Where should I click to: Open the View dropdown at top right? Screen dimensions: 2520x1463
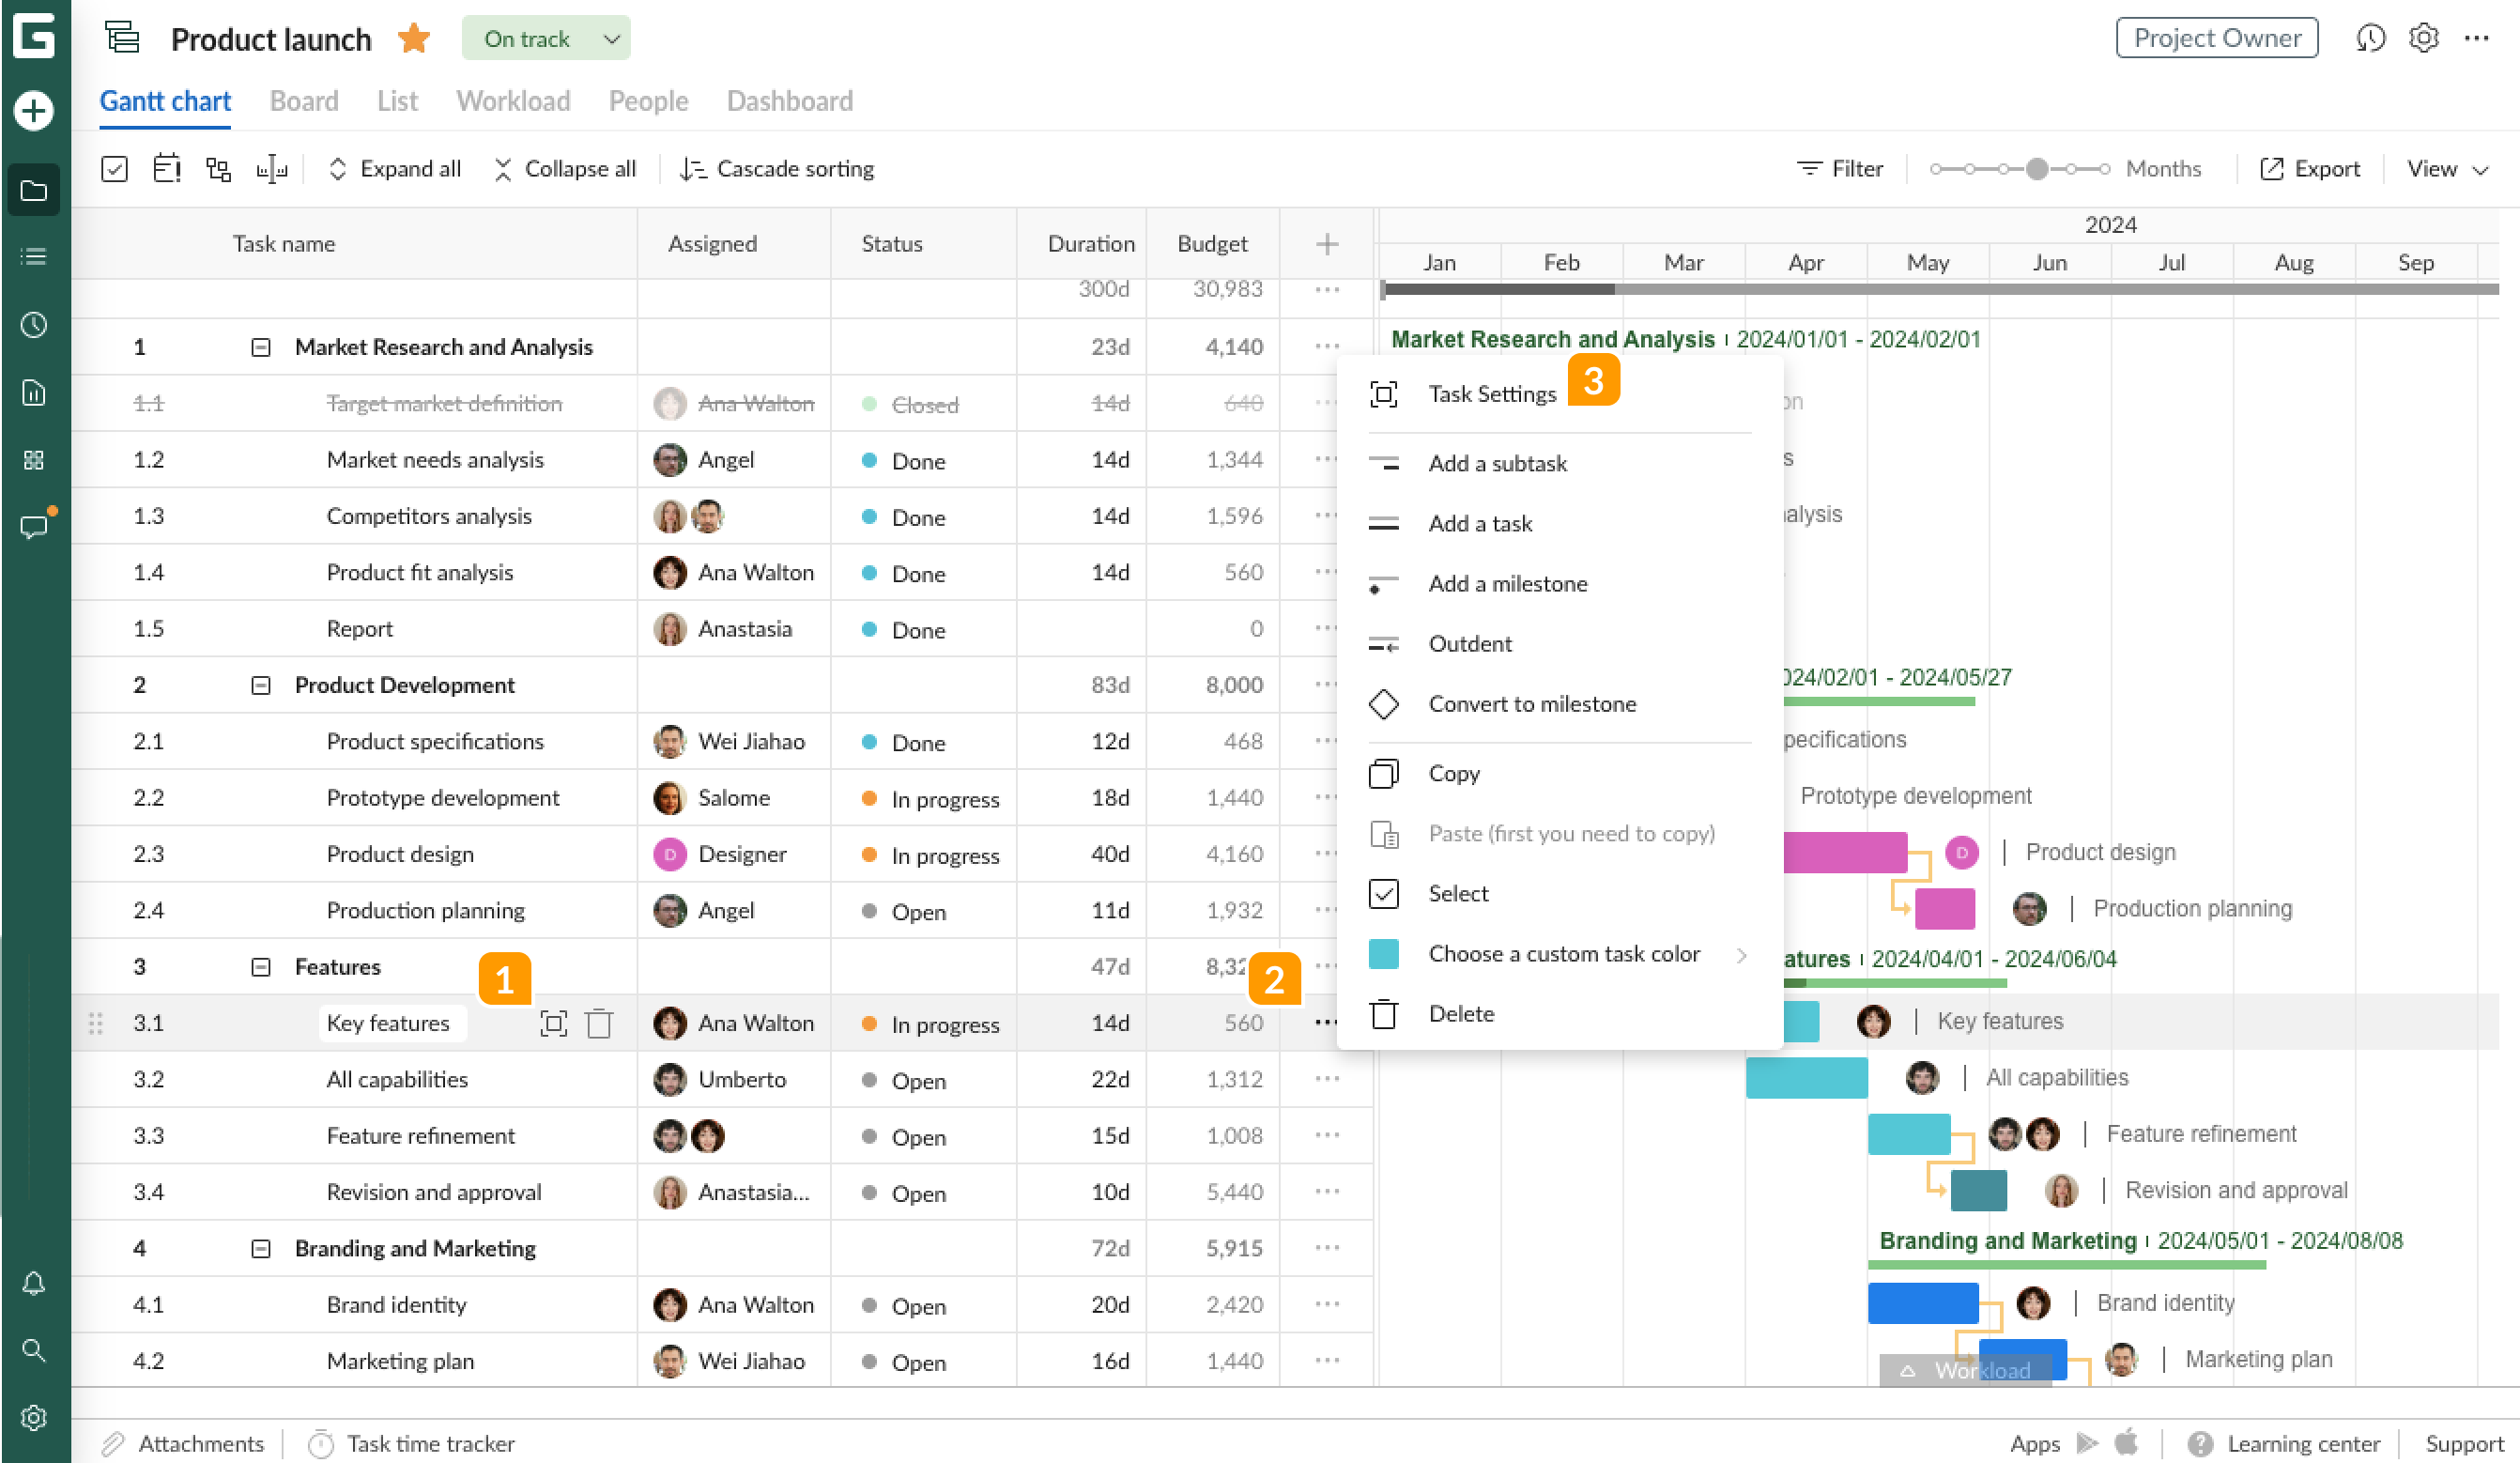click(x=2446, y=168)
